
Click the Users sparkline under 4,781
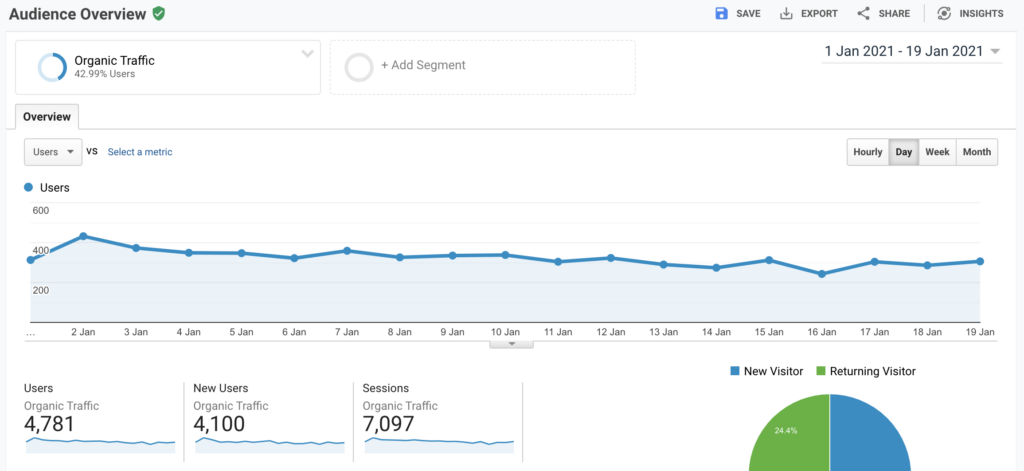101,445
